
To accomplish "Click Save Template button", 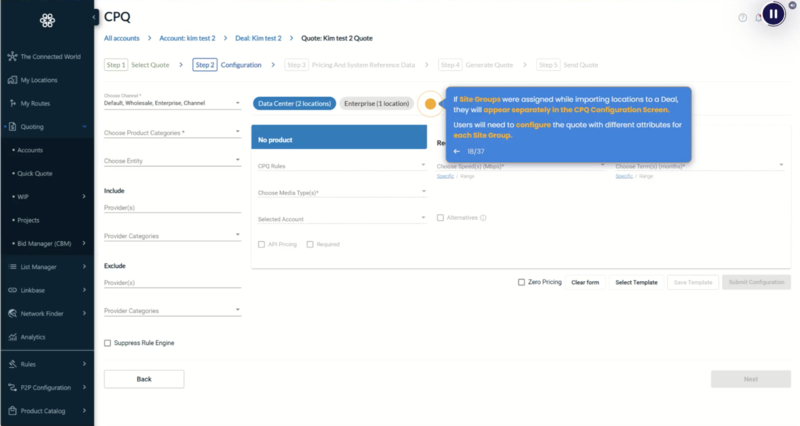I will click(x=693, y=282).
